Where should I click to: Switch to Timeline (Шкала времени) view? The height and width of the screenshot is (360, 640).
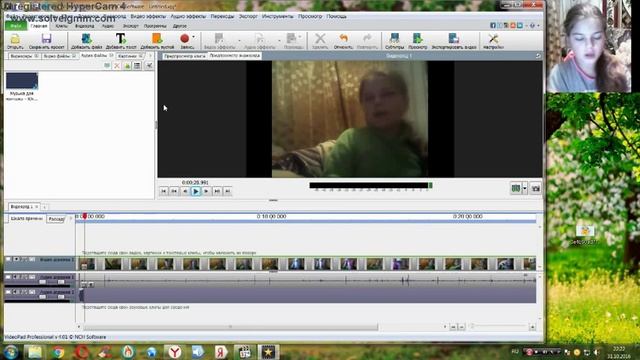(x=27, y=219)
